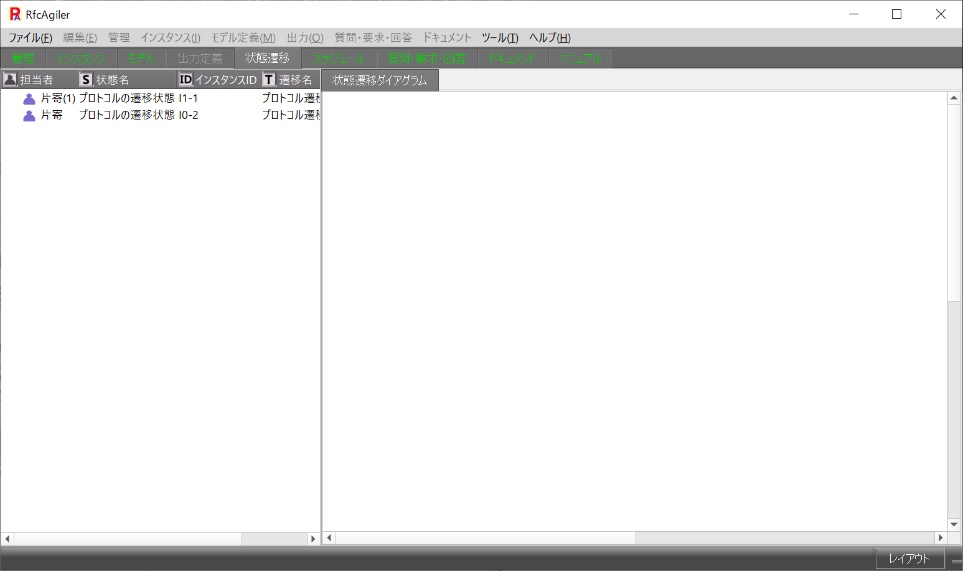
Task: Click the 担当者 person icon in column header
Action: (x=10, y=79)
